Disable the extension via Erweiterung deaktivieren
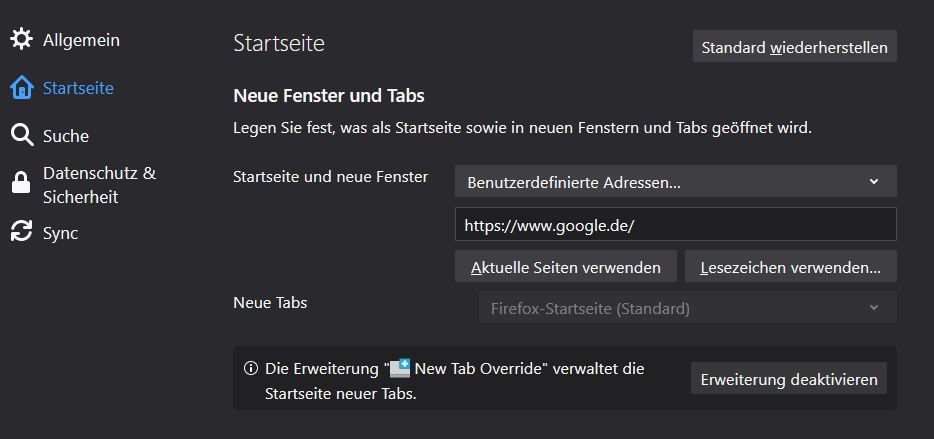 (x=789, y=379)
